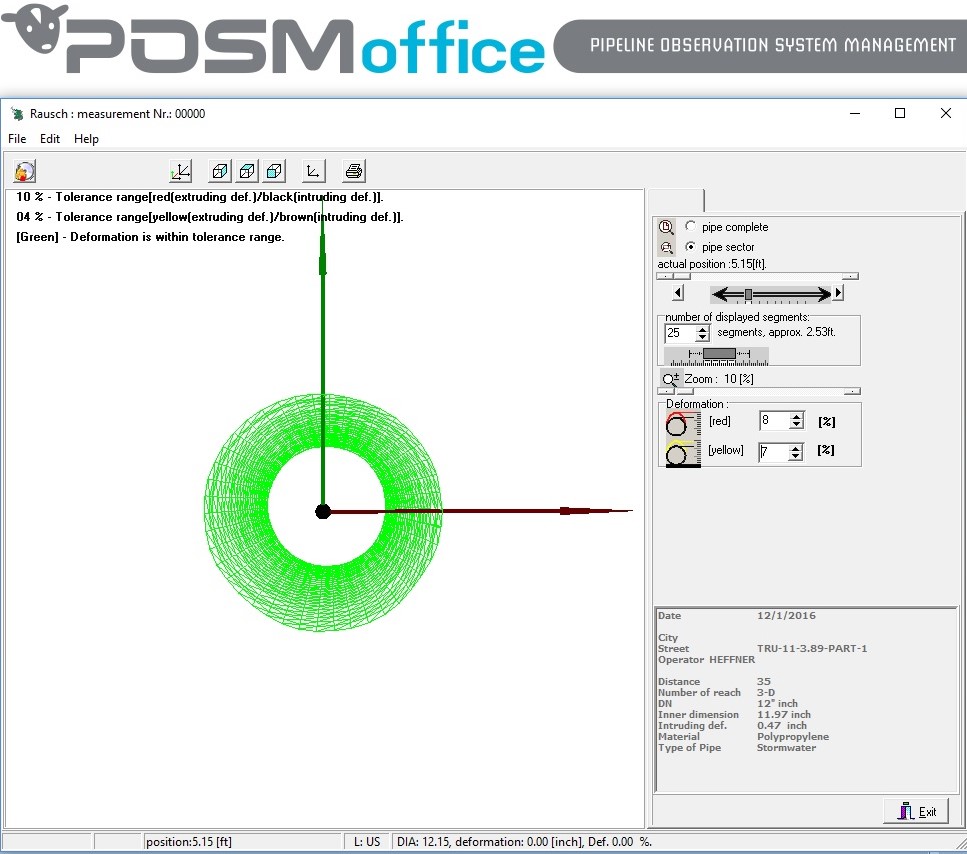This screenshot has height=854, width=967.
Task: Select the second cube view icon
Action: click(247, 171)
